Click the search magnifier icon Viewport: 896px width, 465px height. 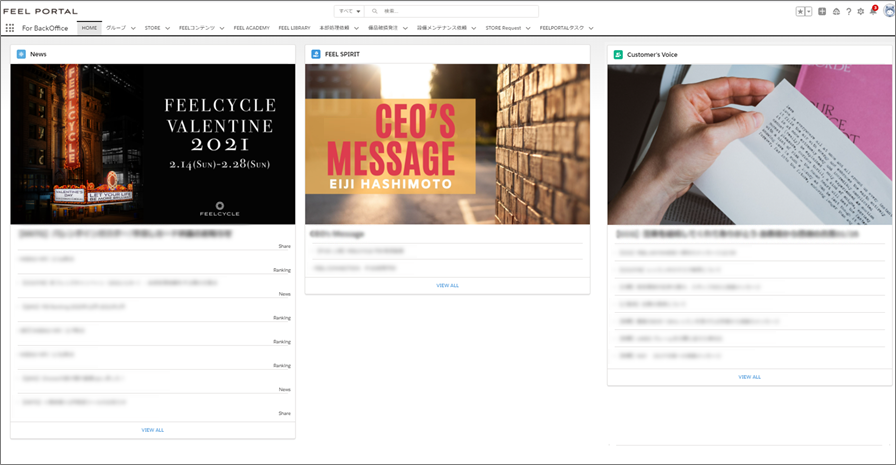375,11
